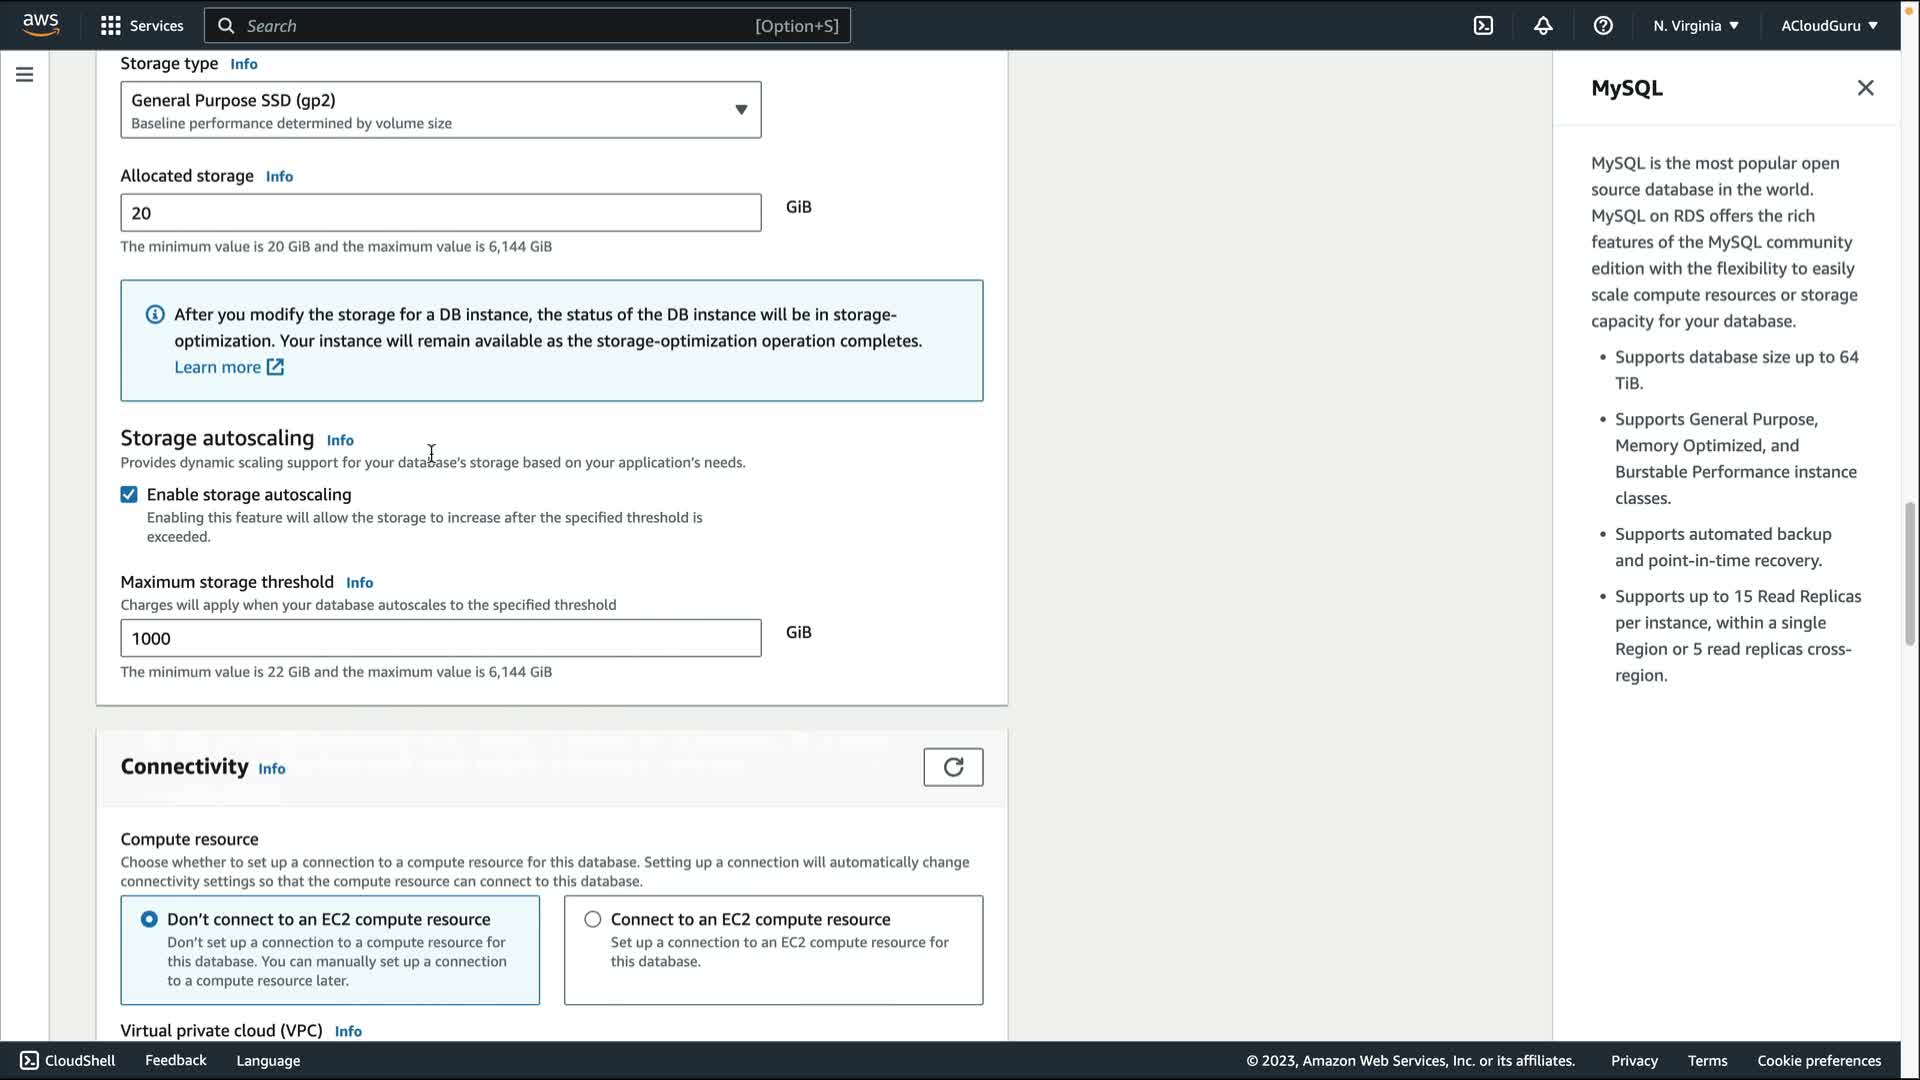Click the AWS logo home icon
Image resolution: width=1920 pixels, height=1080 pixels.
click(40, 24)
